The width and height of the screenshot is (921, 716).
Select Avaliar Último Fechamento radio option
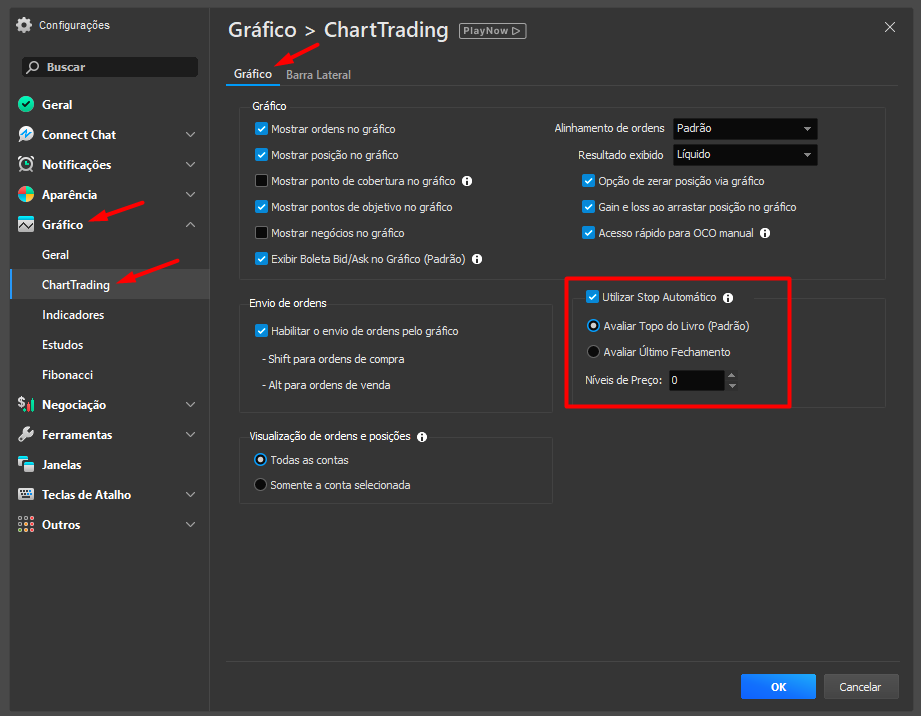pyautogui.click(x=594, y=352)
